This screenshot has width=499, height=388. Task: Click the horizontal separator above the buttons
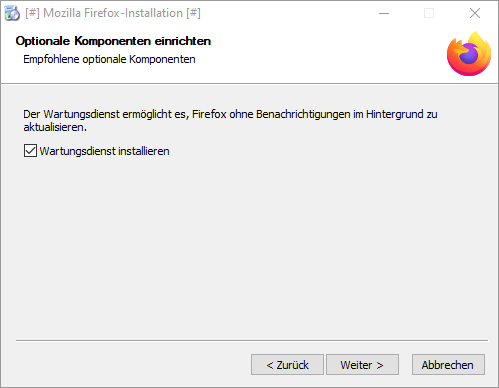point(252,340)
